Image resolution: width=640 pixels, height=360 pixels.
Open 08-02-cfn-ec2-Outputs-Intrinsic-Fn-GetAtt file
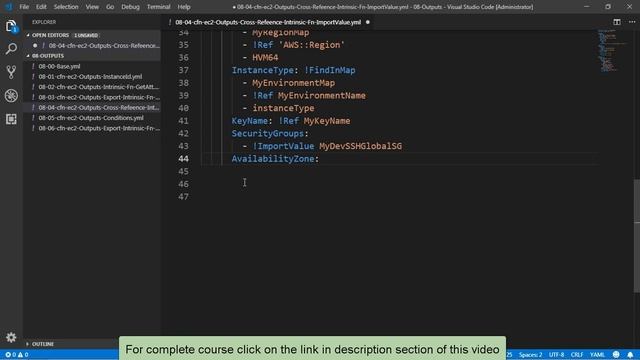[99, 87]
